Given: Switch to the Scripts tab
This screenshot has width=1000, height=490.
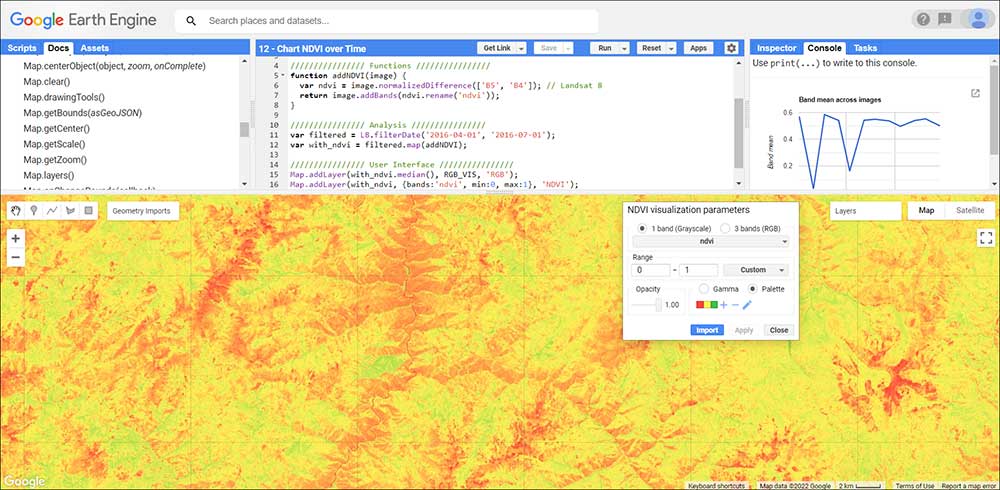Looking at the screenshot, I should 22,48.
